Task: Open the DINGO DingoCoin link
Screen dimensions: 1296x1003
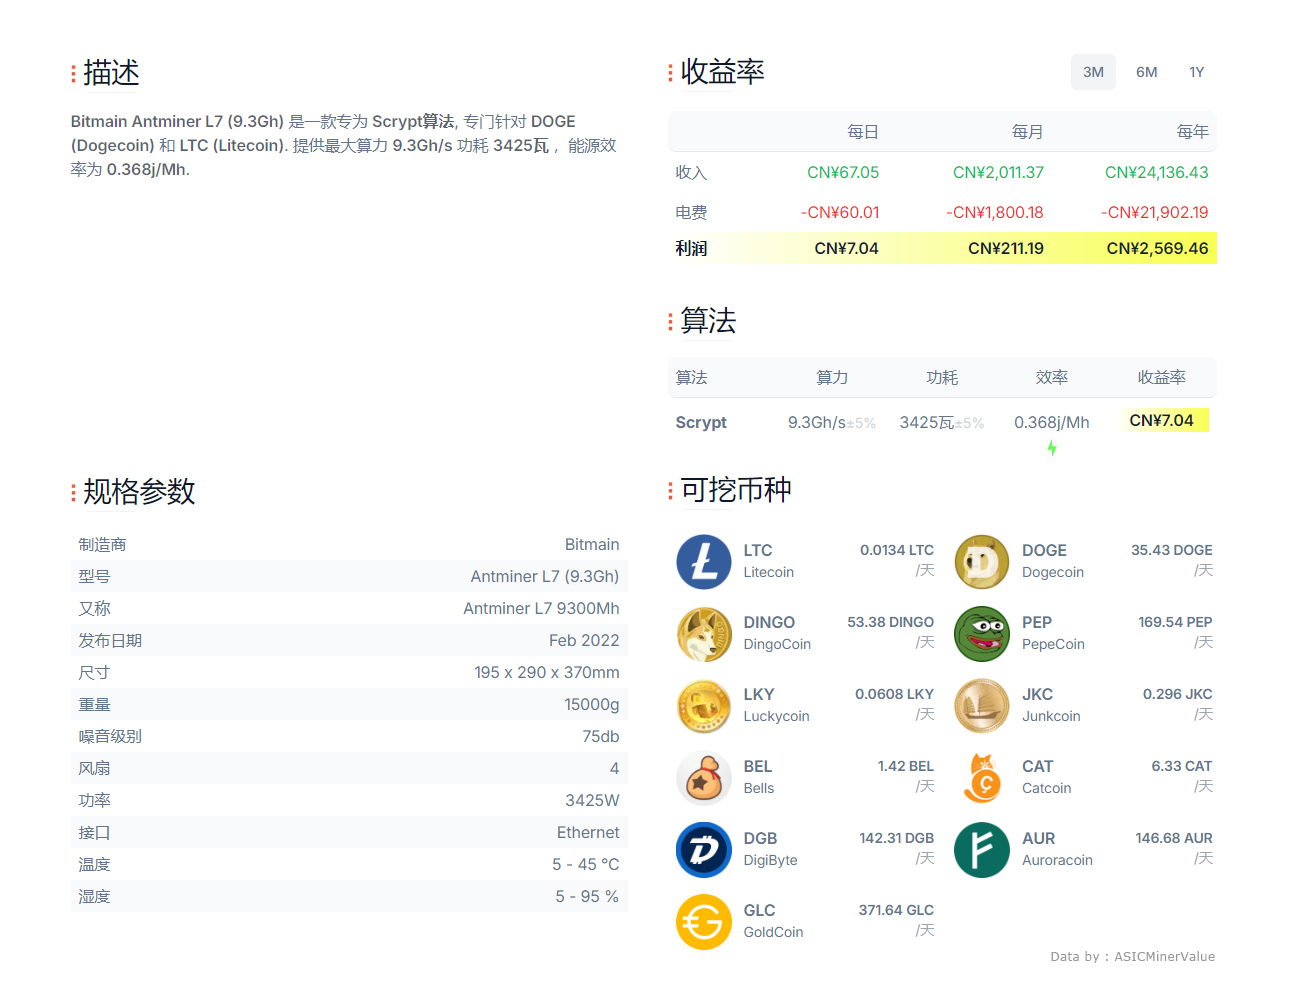Action: (777, 633)
